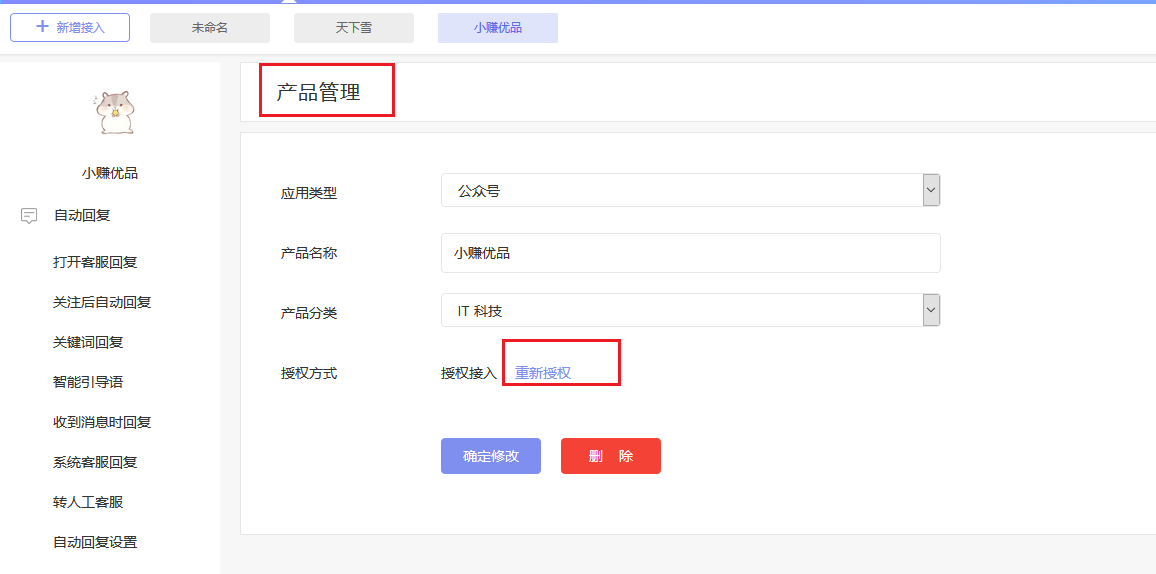Open 关注后自动回复 menu item
The image size is (1156, 574).
102,302
